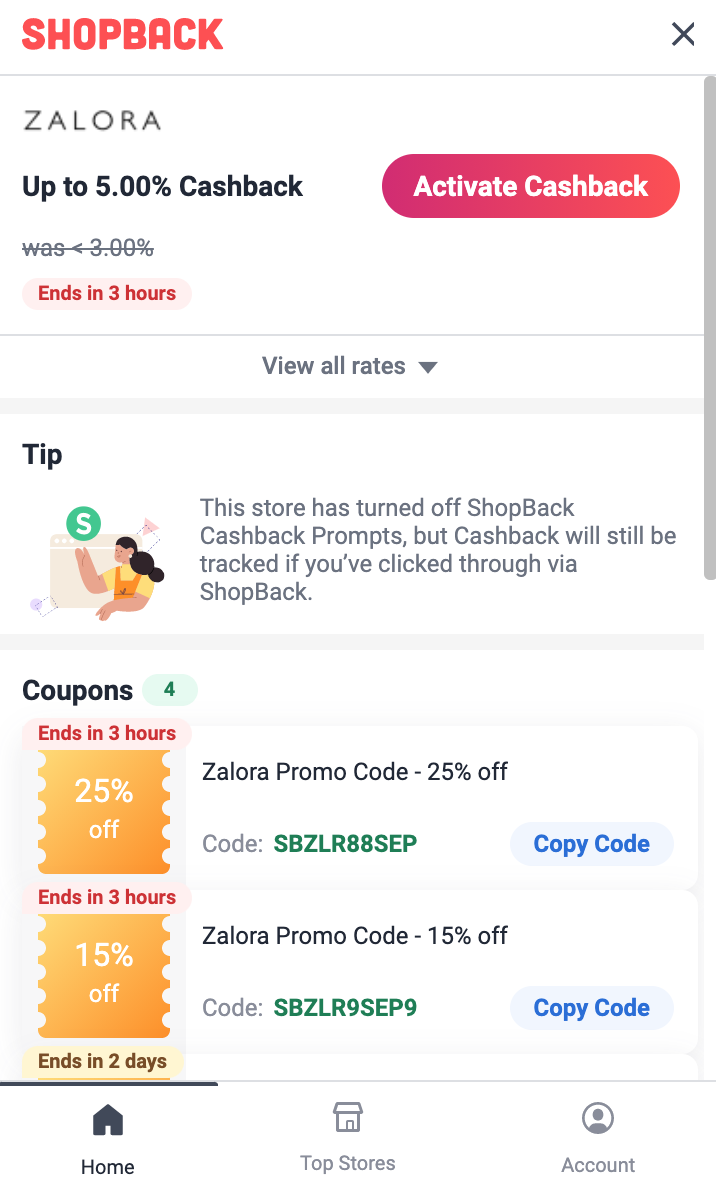Click the ShopBack logo
This screenshot has width=716, height=1192.
[x=123, y=35]
